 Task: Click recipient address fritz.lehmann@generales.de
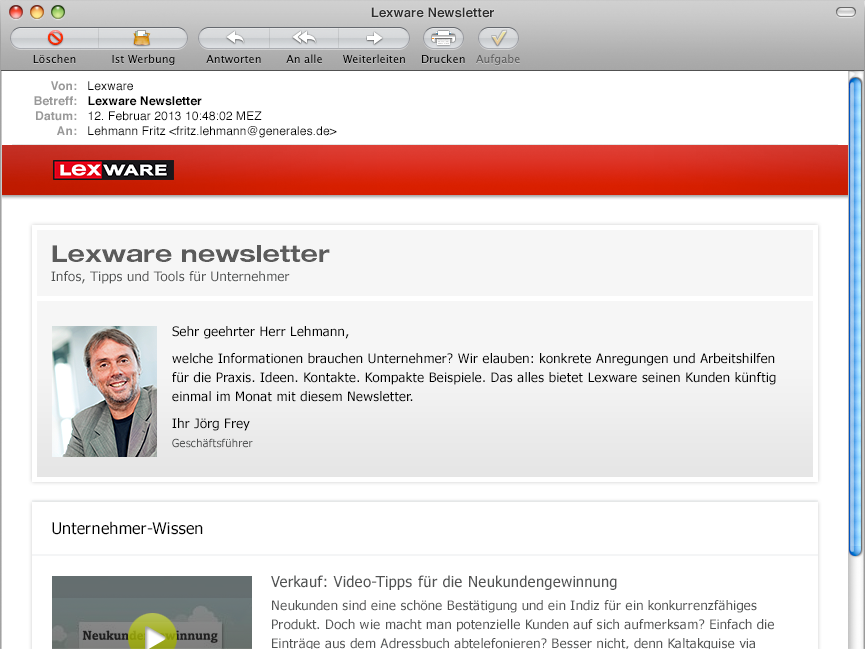[253, 131]
